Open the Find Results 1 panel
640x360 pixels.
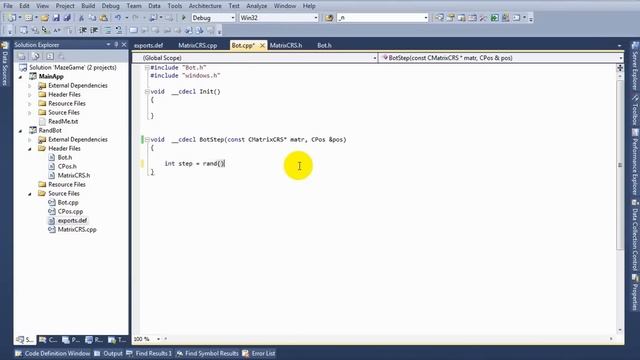149,353
